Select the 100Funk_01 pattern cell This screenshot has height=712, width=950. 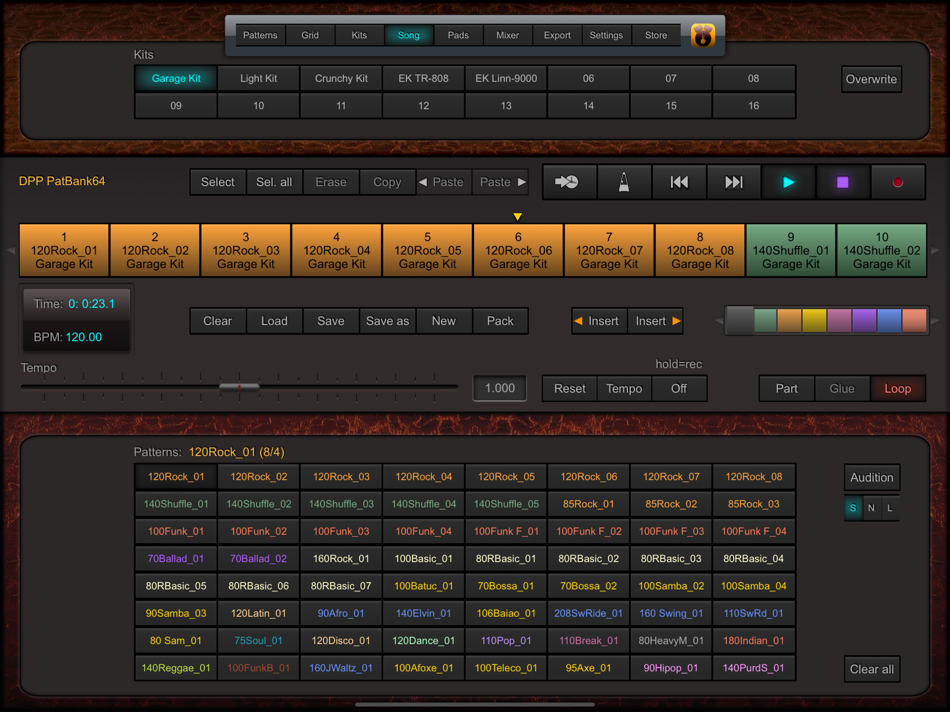click(176, 531)
